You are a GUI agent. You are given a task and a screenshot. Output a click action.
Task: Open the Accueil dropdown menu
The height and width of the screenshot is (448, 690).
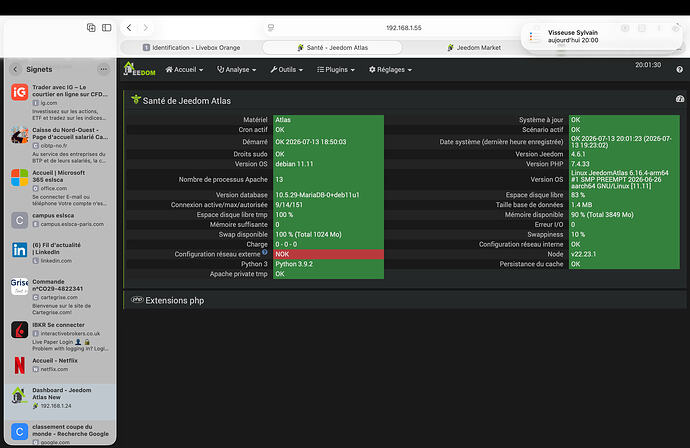point(184,70)
